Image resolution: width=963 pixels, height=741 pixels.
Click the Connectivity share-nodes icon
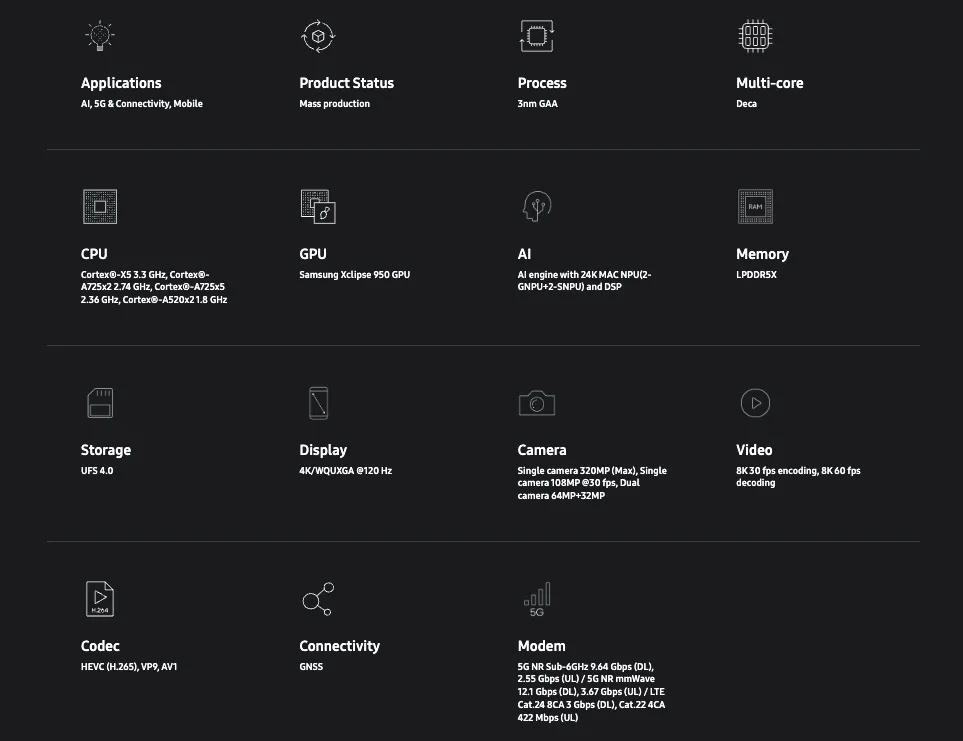point(318,599)
